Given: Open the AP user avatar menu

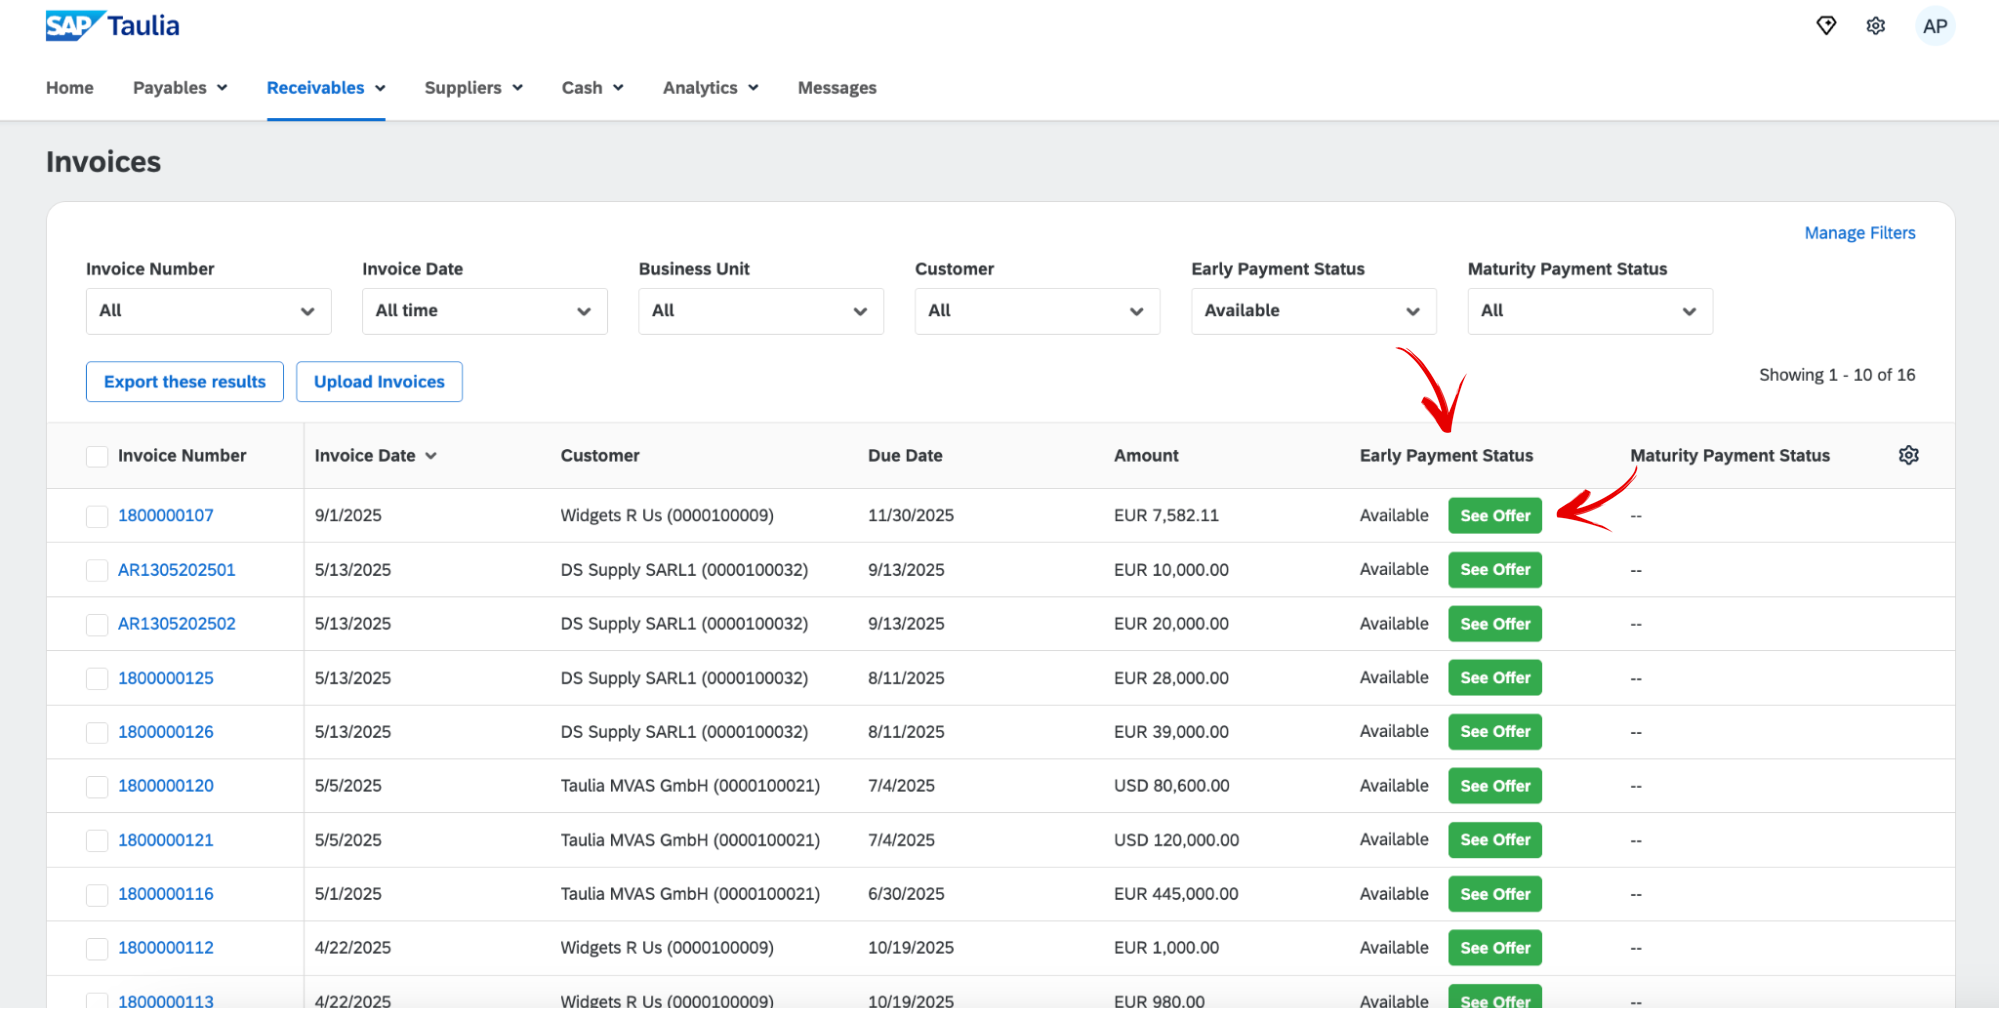Looking at the screenshot, I should point(1935,26).
